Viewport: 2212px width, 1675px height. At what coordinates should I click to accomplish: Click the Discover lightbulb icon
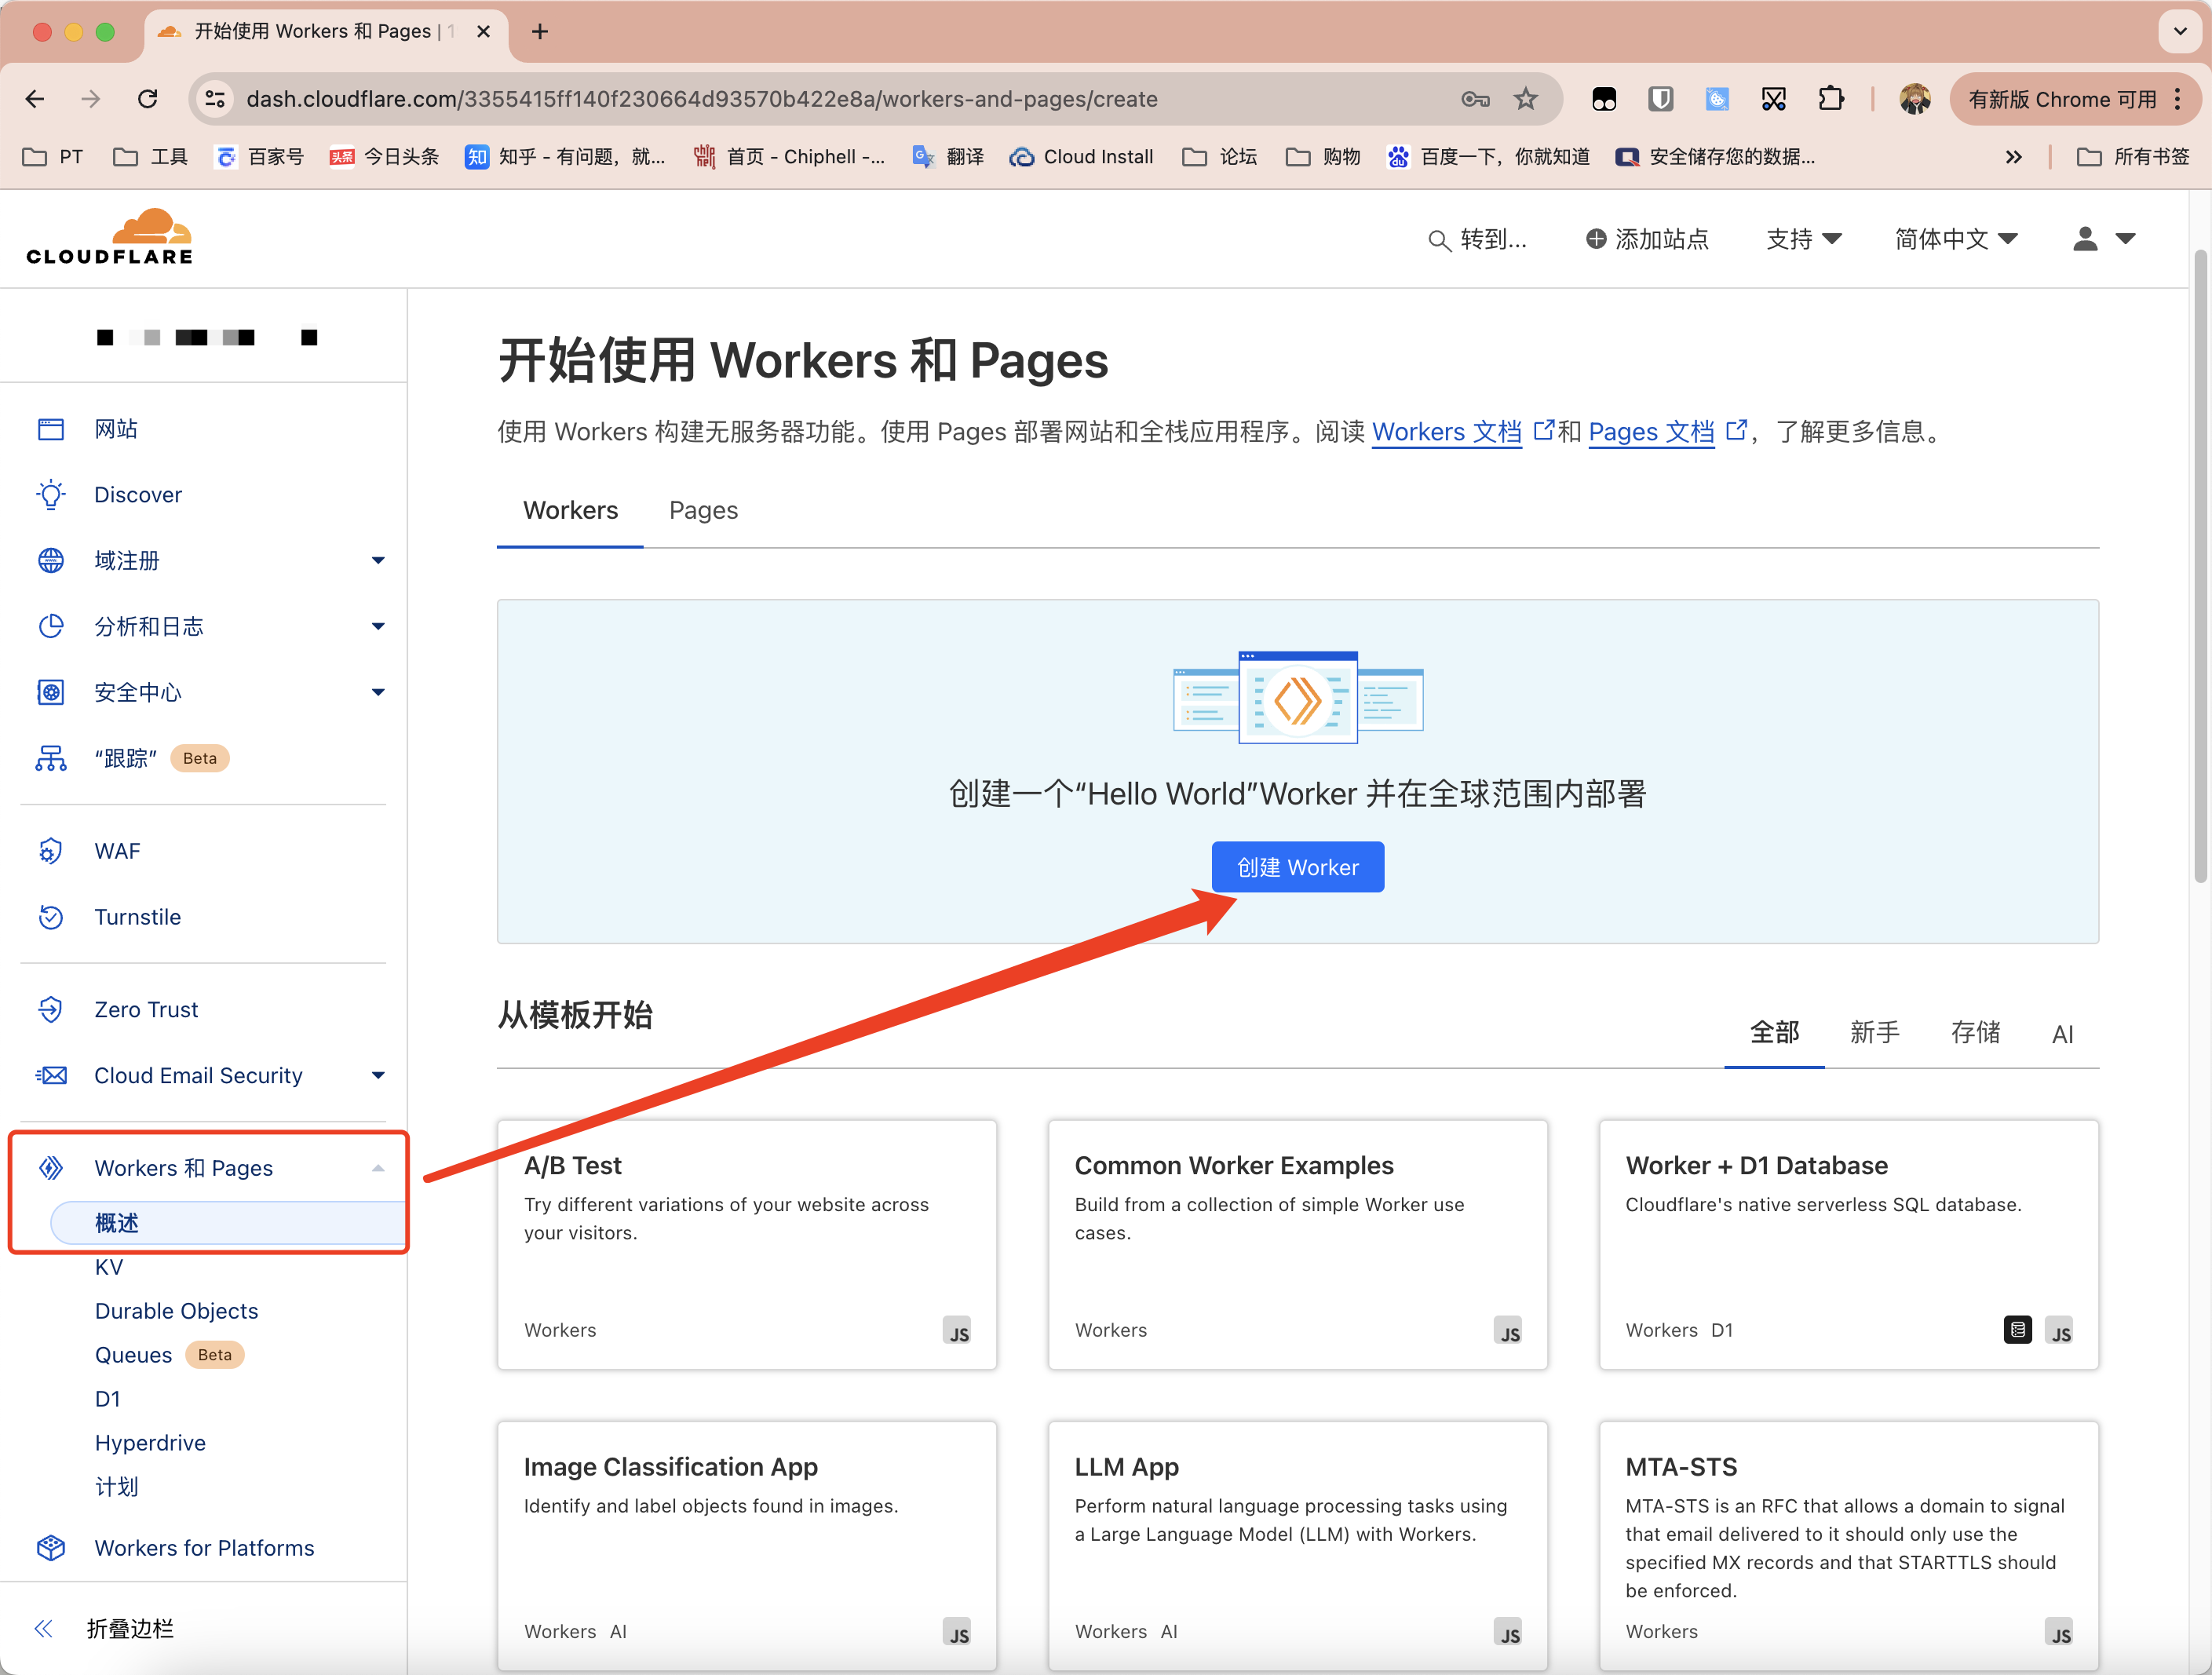[51, 495]
